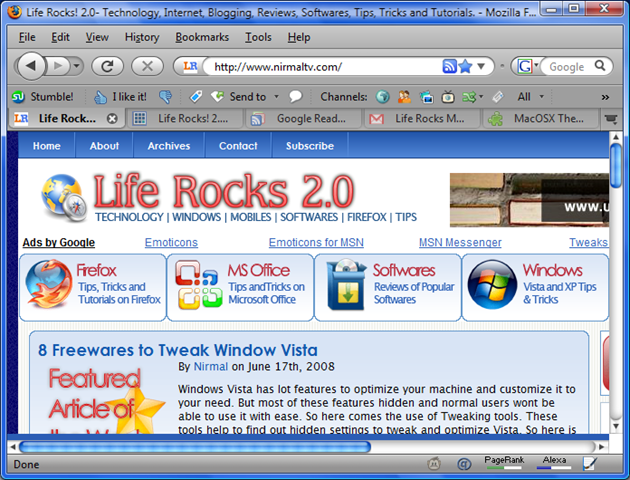Click the I like it! thumbs up button
This screenshot has height=480, width=630.
(120, 97)
